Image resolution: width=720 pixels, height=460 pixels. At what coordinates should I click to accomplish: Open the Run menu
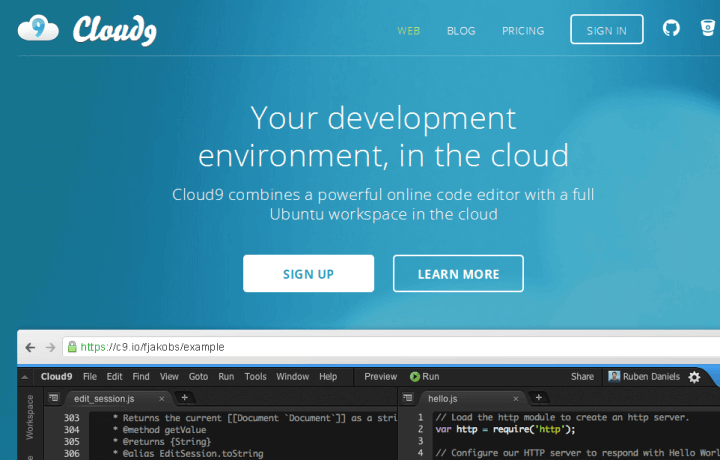tap(226, 376)
